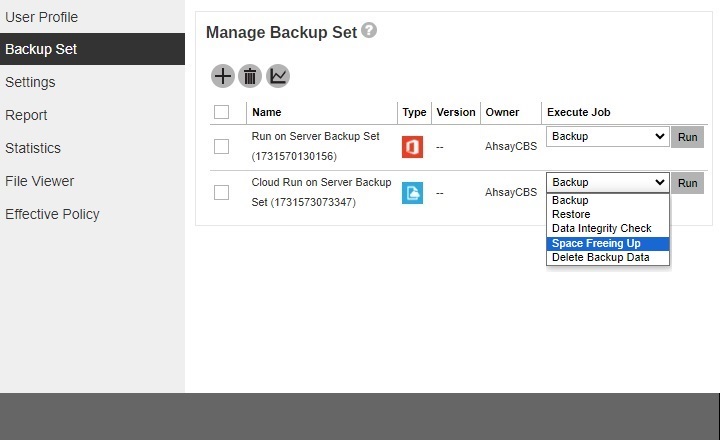720x440 pixels.
Task: Toggle the select-all checkbox in table header
Action: pyautogui.click(x=222, y=112)
